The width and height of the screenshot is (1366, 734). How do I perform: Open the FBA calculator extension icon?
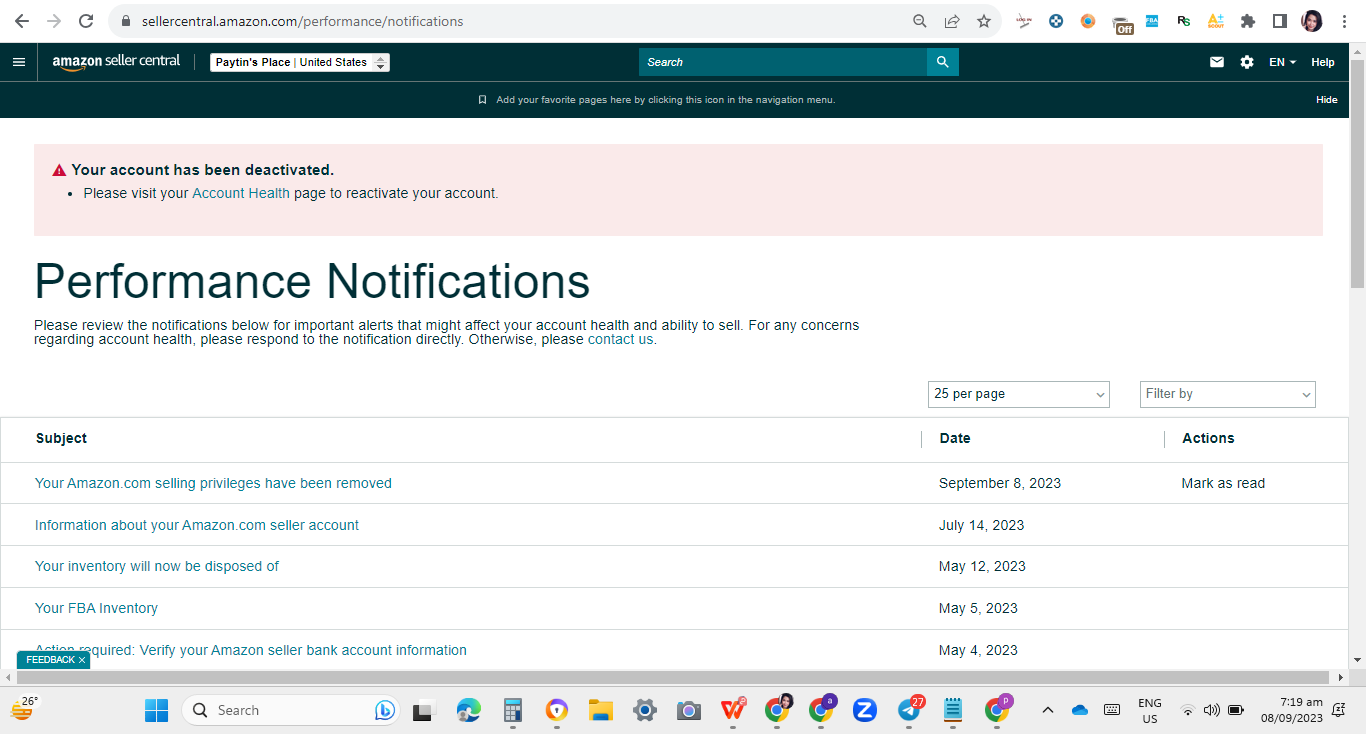tap(1152, 20)
